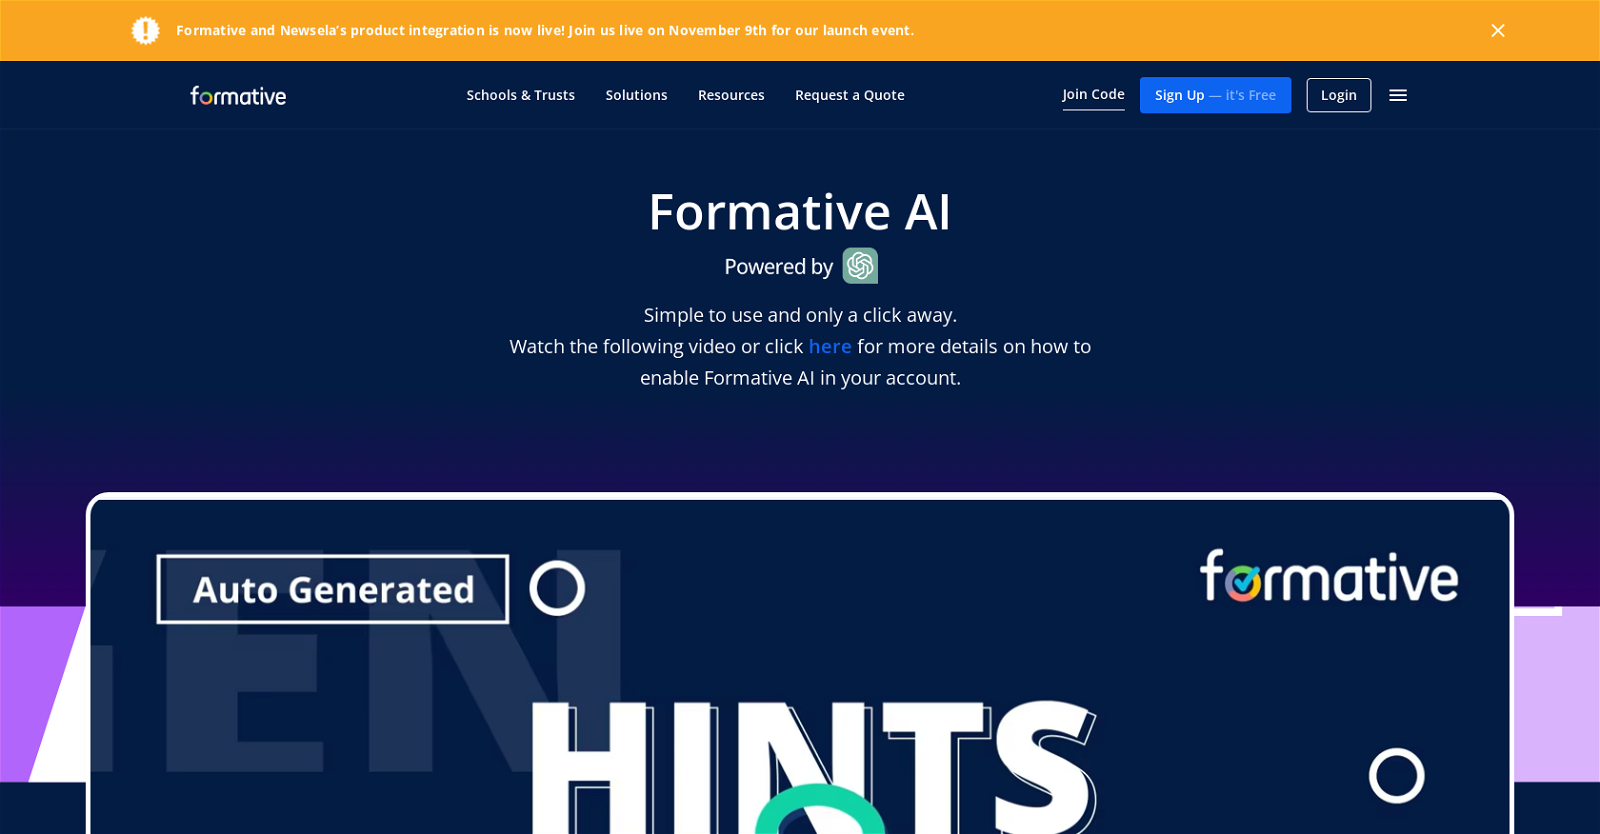Click the Login button
The width and height of the screenshot is (1600, 834).
1338,95
